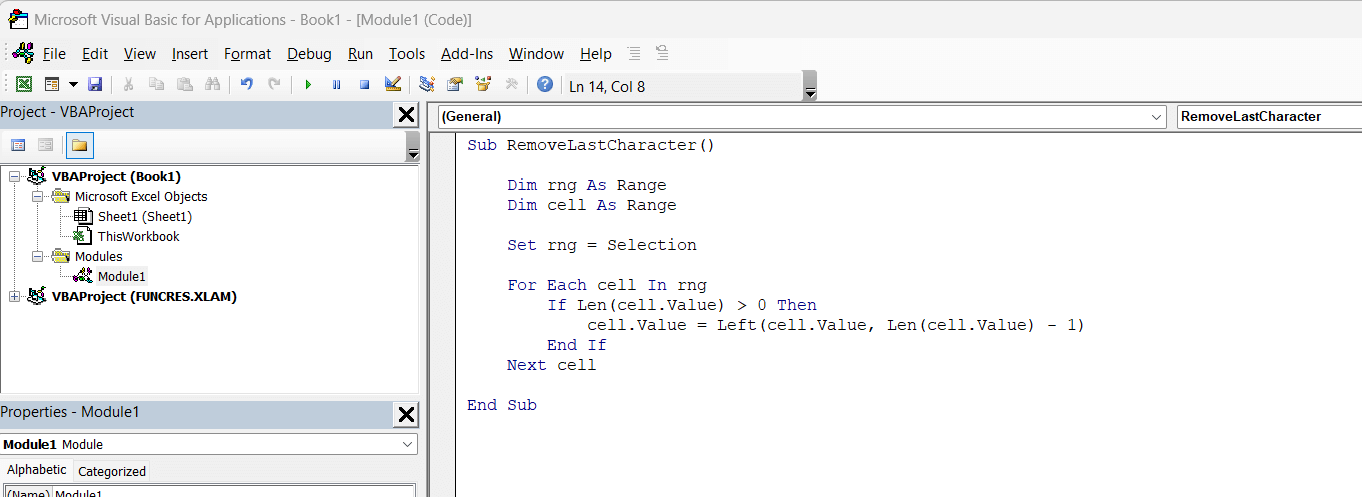Run the macro with the green play icon
The height and width of the screenshot is (497, 1362).
click(308, 85)
